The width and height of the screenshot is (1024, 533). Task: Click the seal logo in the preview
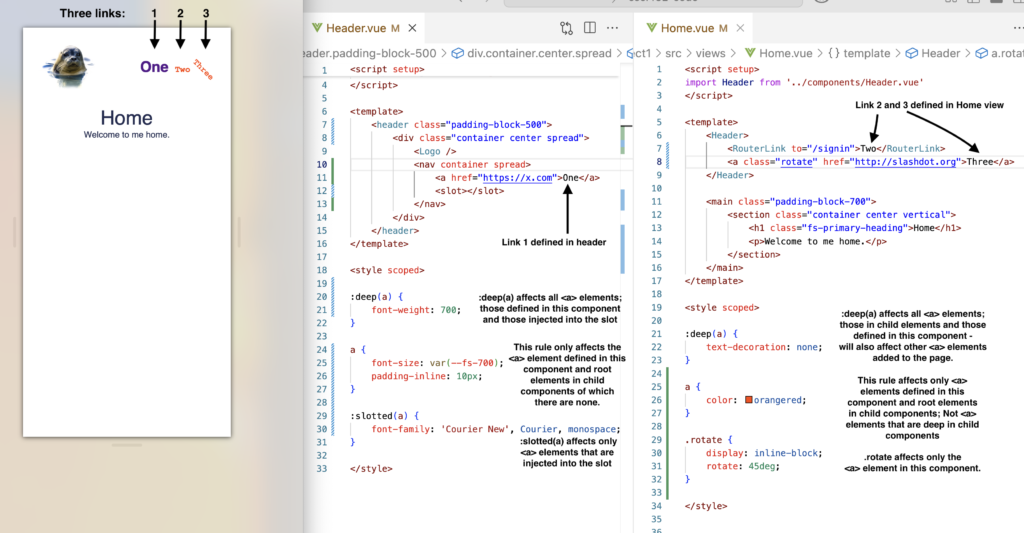[x=68, y=65]
